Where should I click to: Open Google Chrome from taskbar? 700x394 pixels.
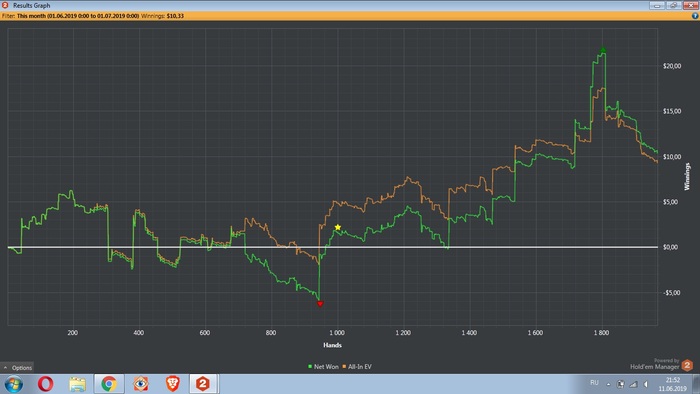(108, 384)
